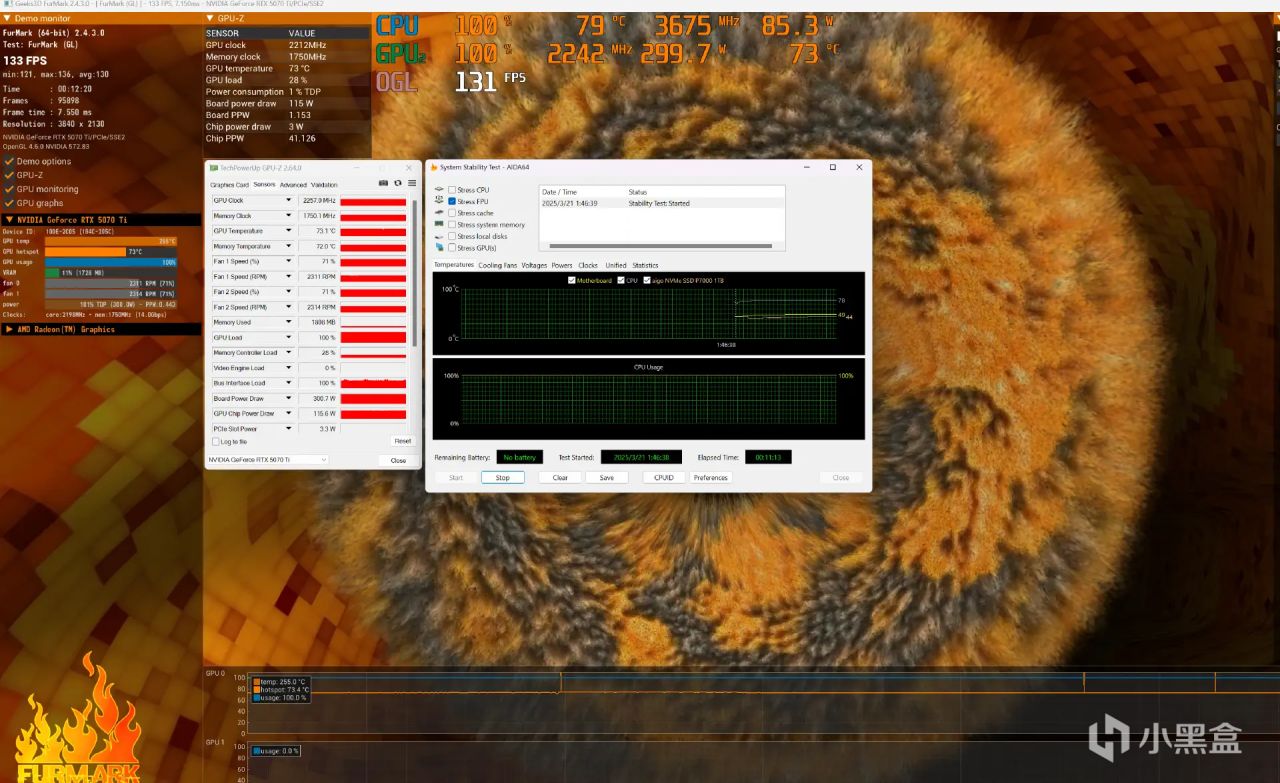Click the icon beside Stress FPU
Screen dimensions: 1280x783
pos(439,201)
